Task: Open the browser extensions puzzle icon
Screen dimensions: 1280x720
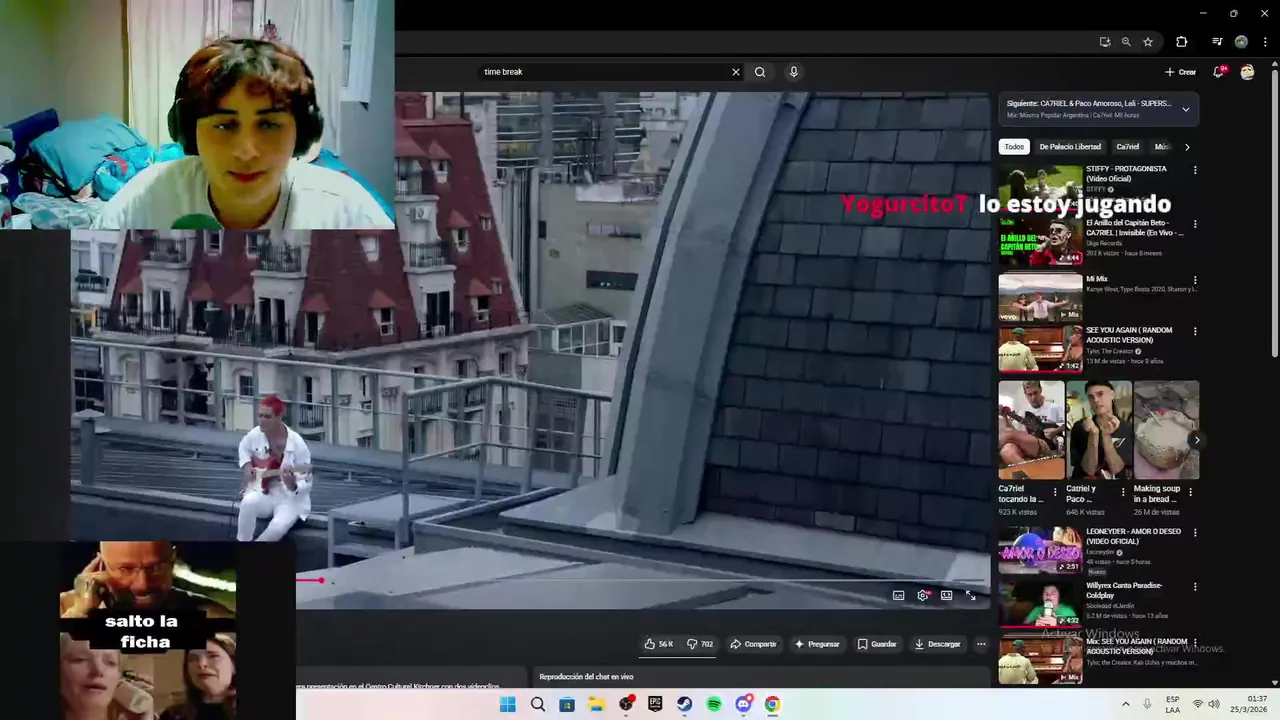Action: click(x=1182, y=42)
